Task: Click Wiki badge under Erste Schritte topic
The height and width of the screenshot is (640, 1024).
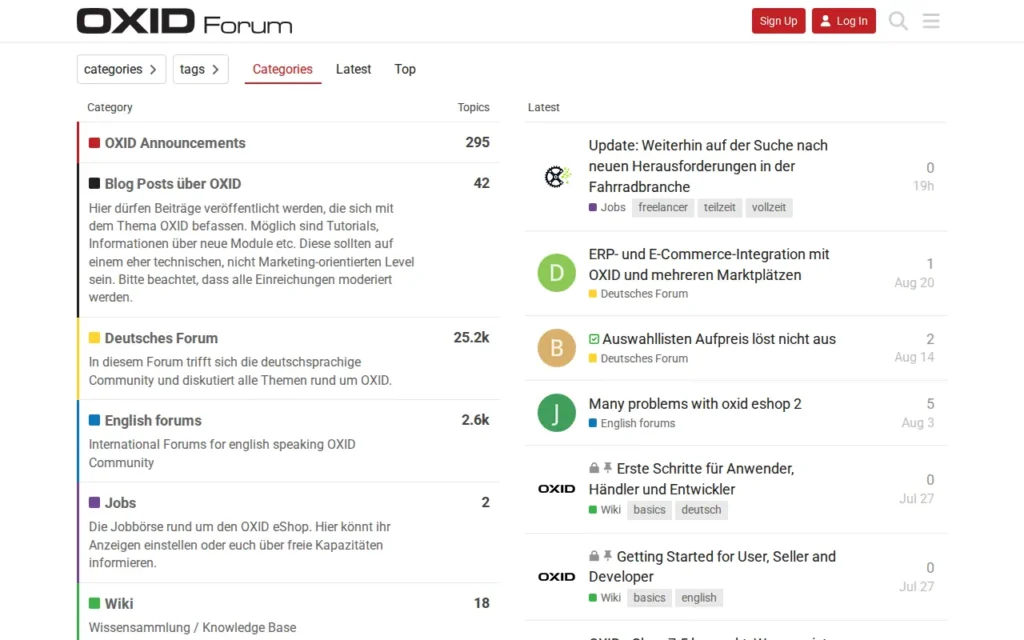Action: pos(605,509)
